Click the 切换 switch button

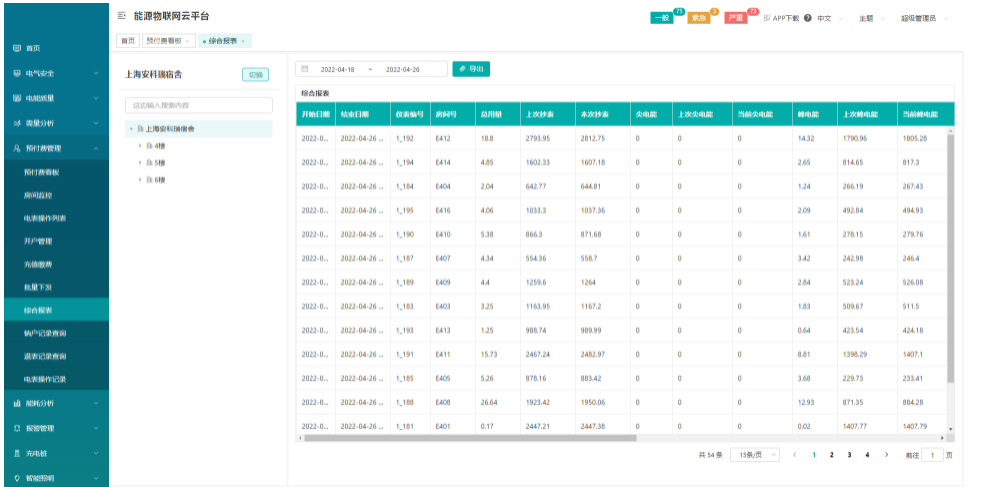[256, 75]
